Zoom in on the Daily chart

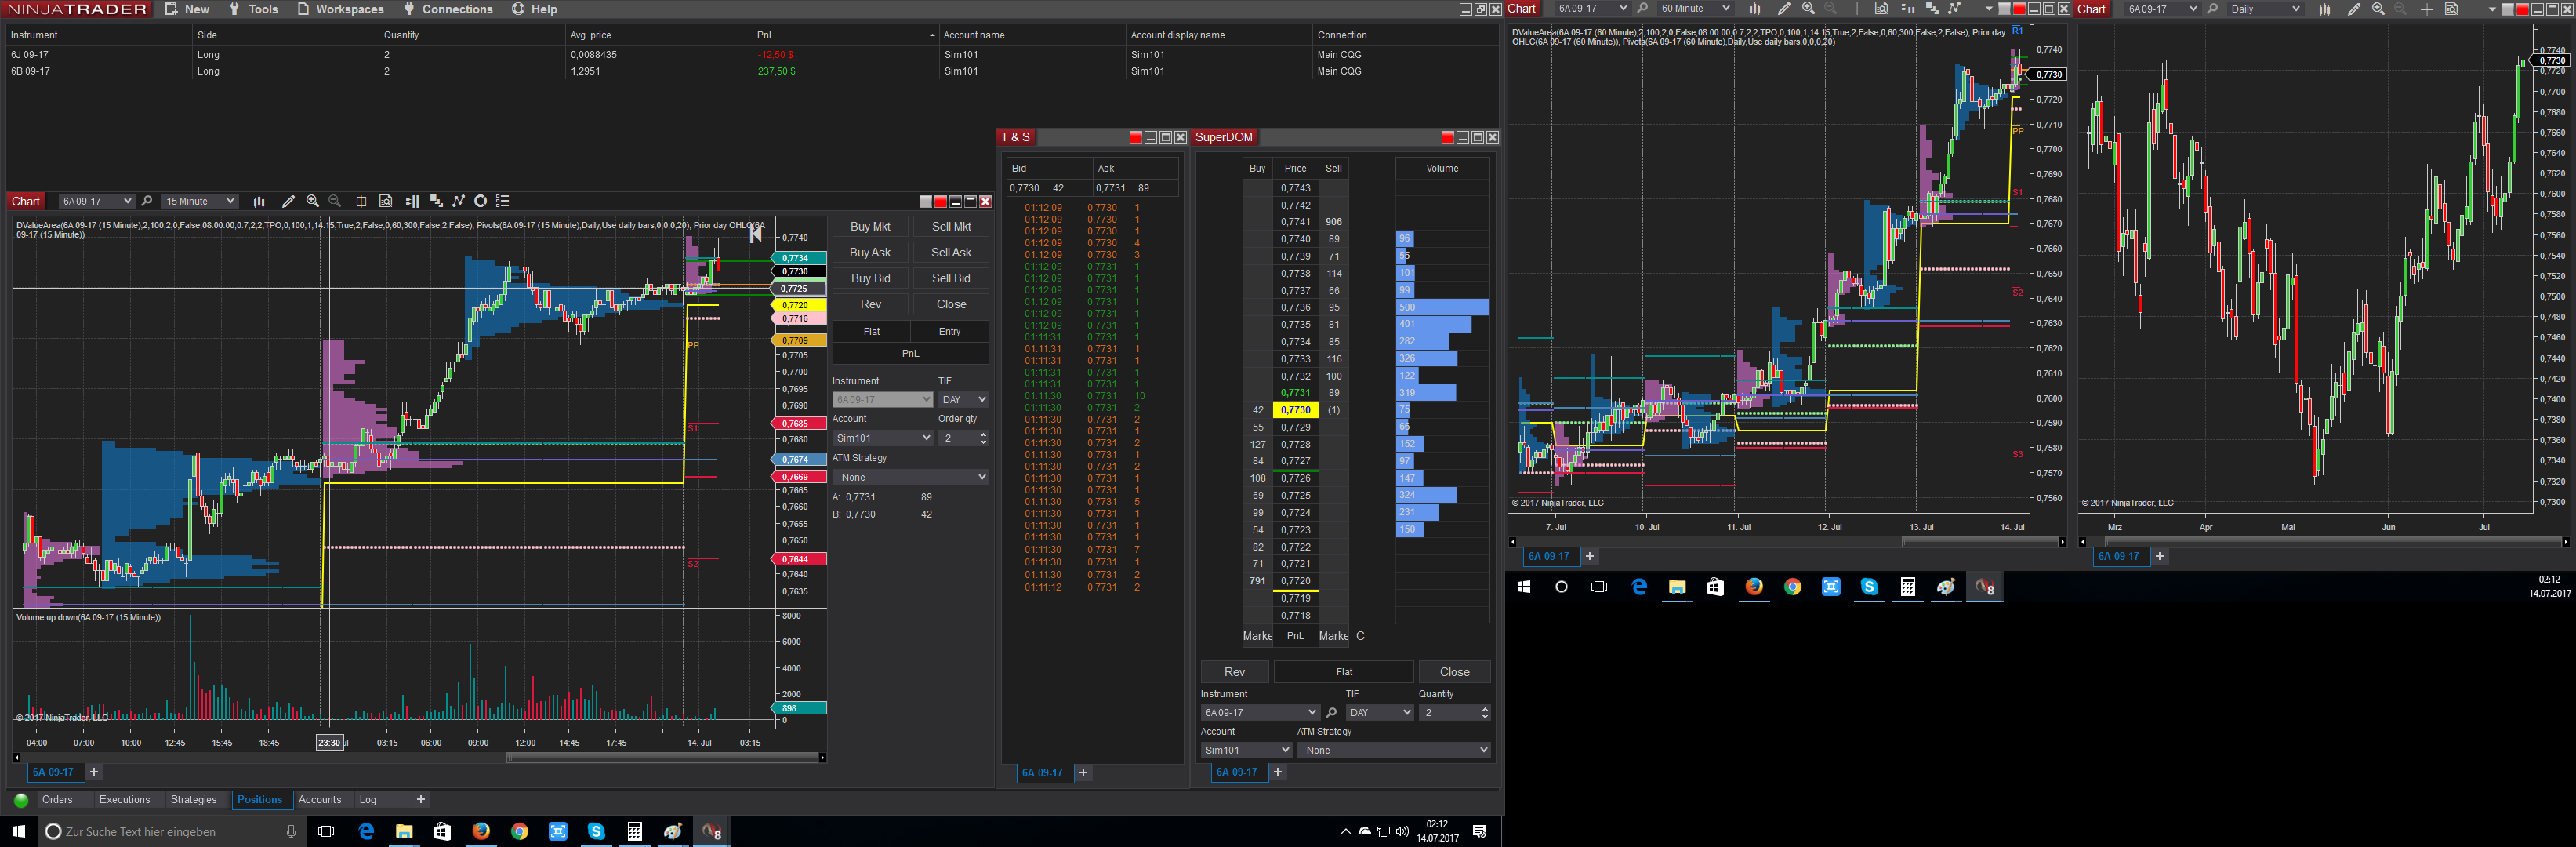click(x=2378, y=9)
